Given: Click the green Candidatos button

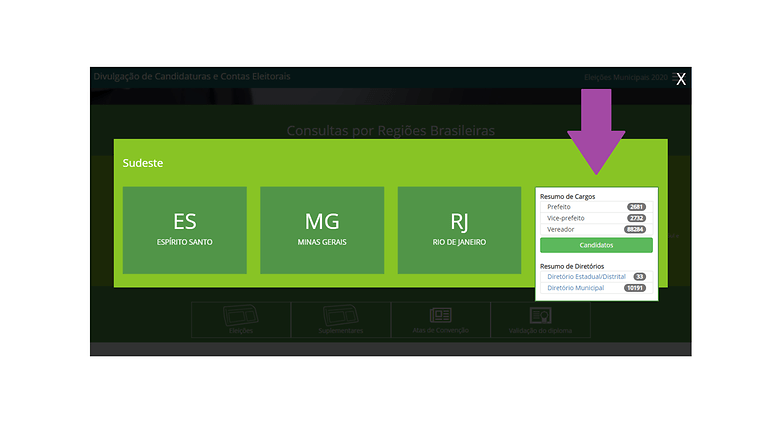Looking at the screenshot, I should pos(596,245).
